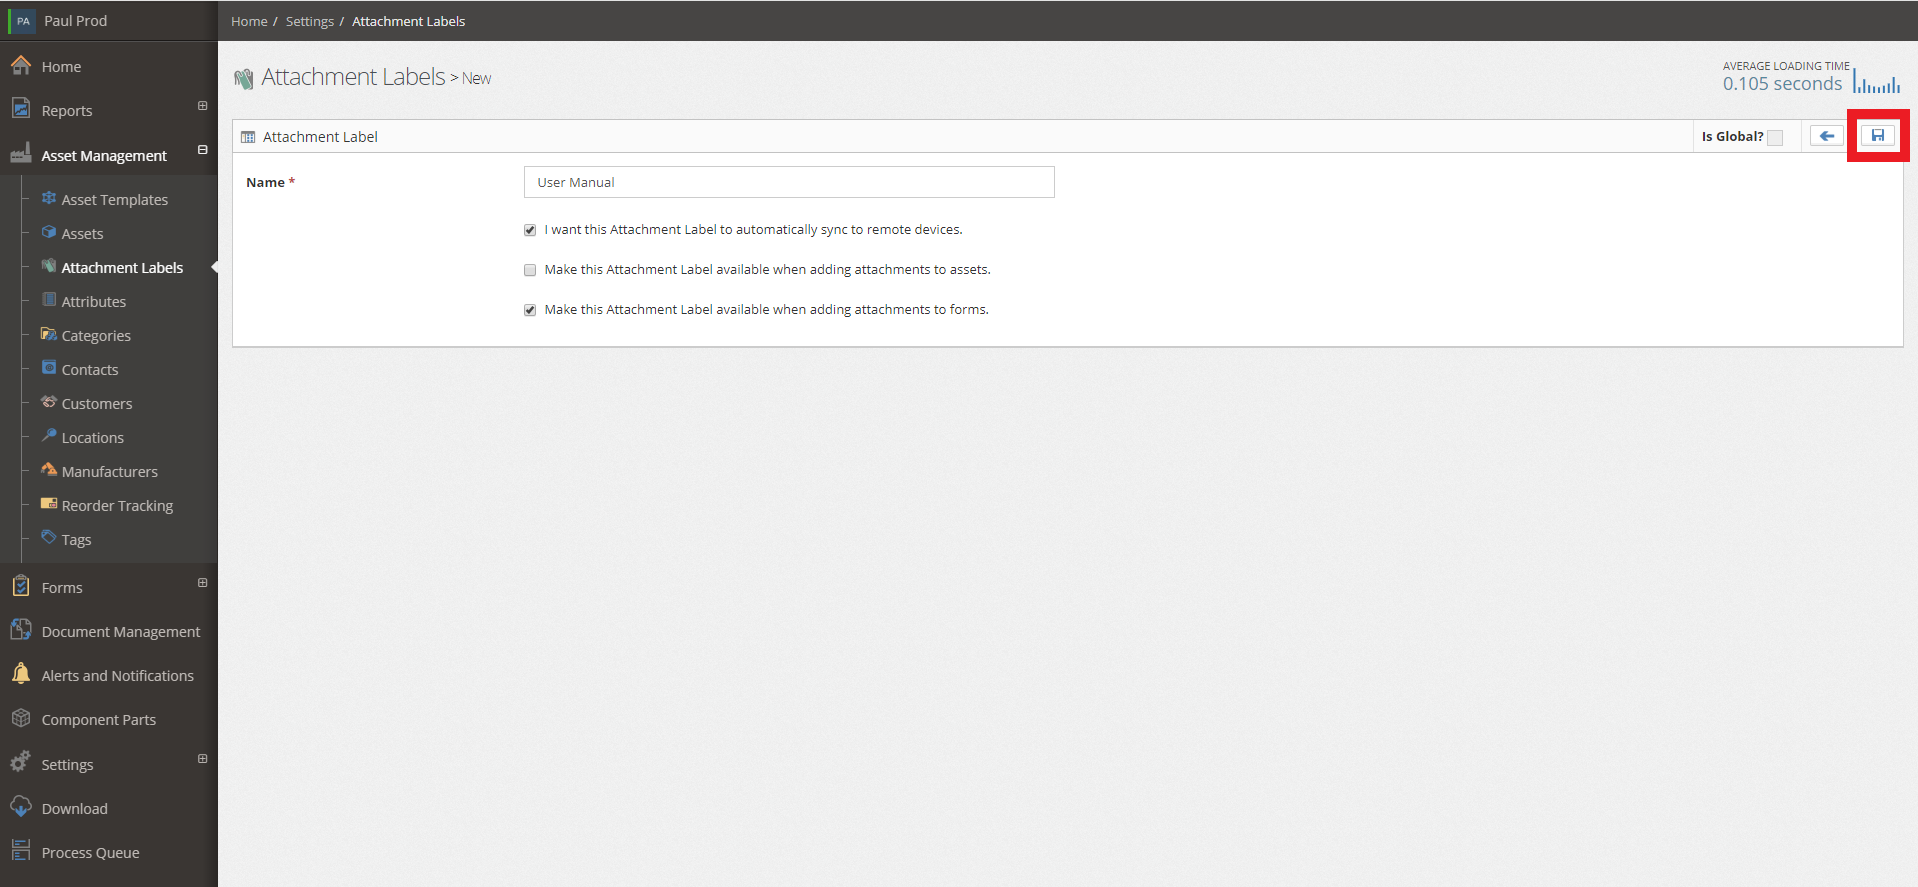The height and width of the screenshot is (887, 1918).
Task: Click the save disk icon button
Action: click(x=1878, y=136)
